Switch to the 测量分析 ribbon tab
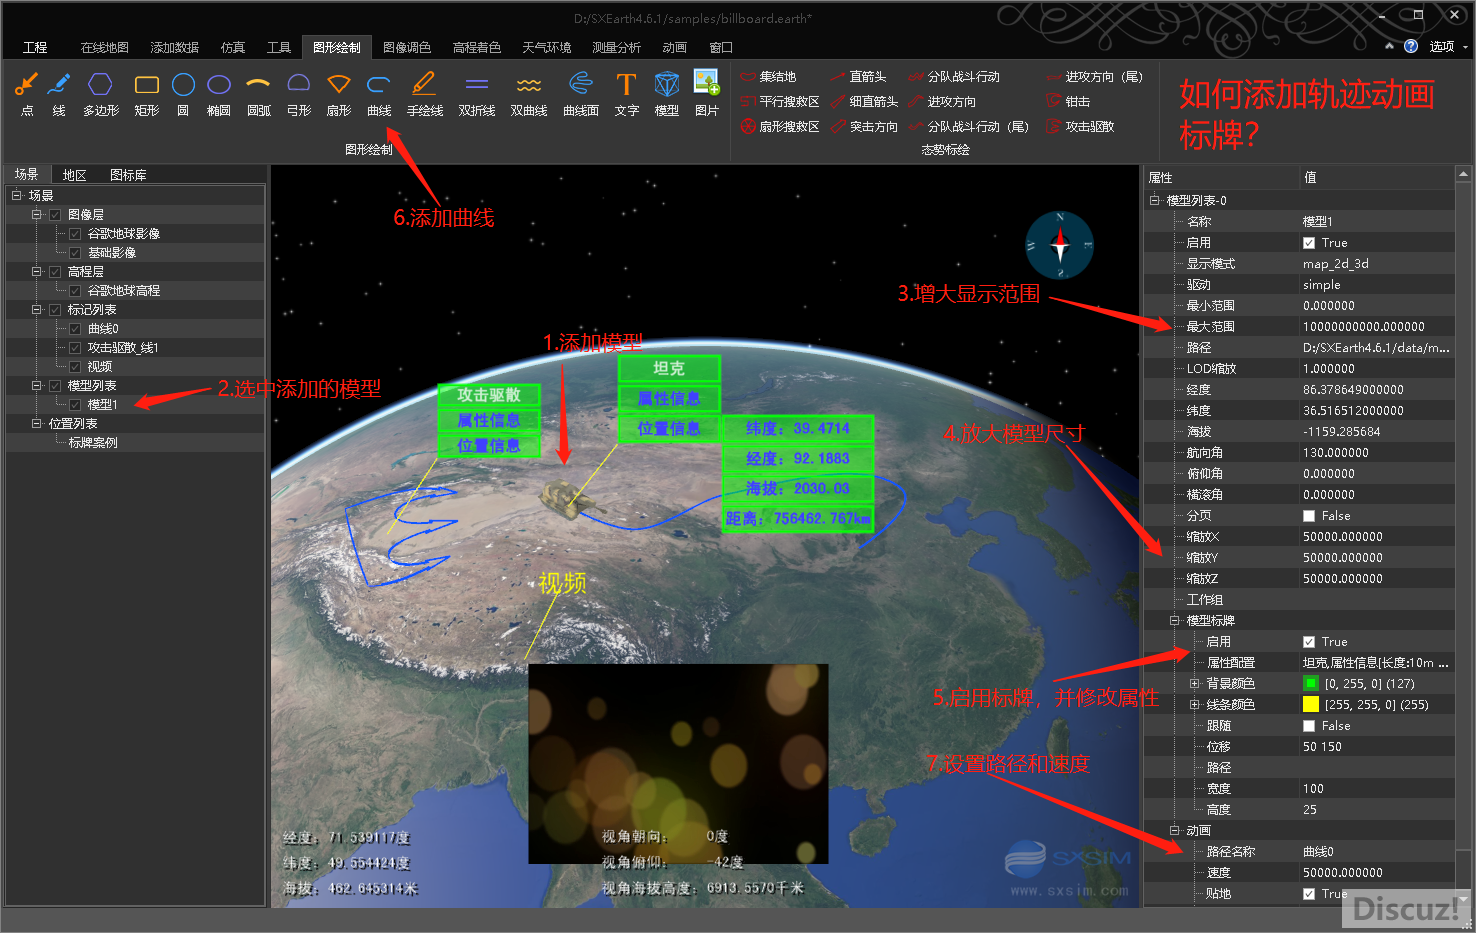 (x=616, y=47)
